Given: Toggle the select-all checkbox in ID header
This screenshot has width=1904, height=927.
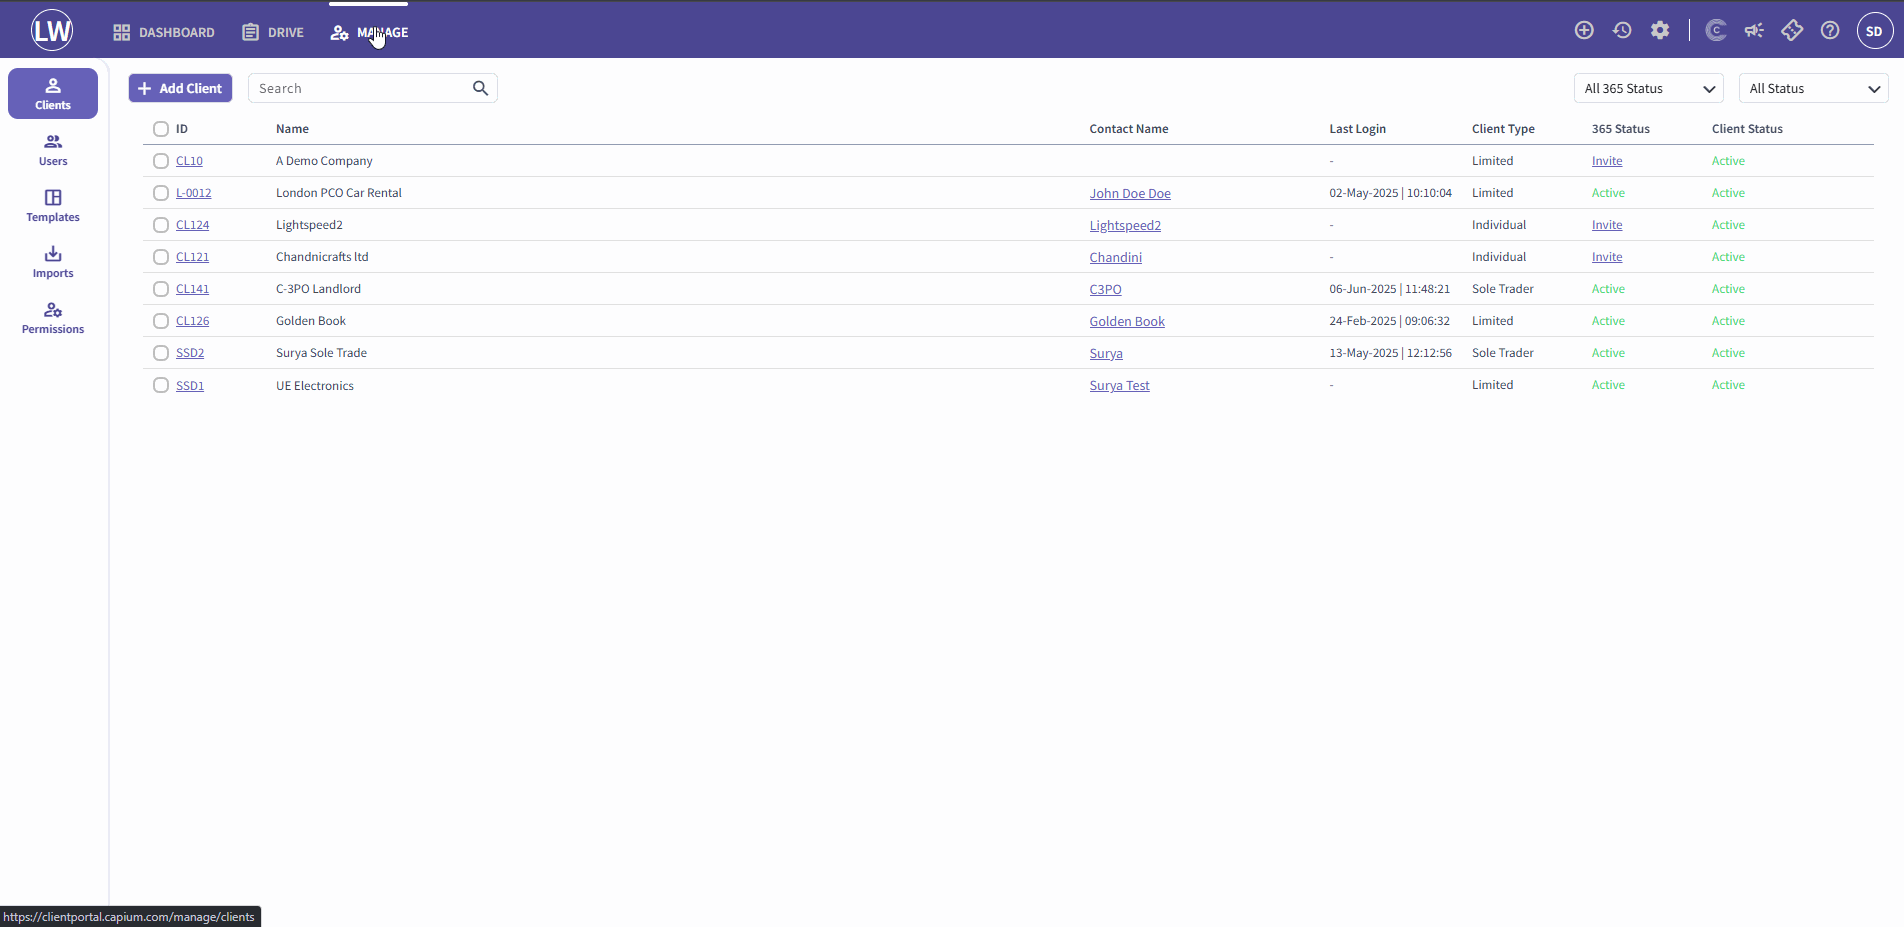Looking at the screenshot, I should pyautogui.click(x=161, y=129).
